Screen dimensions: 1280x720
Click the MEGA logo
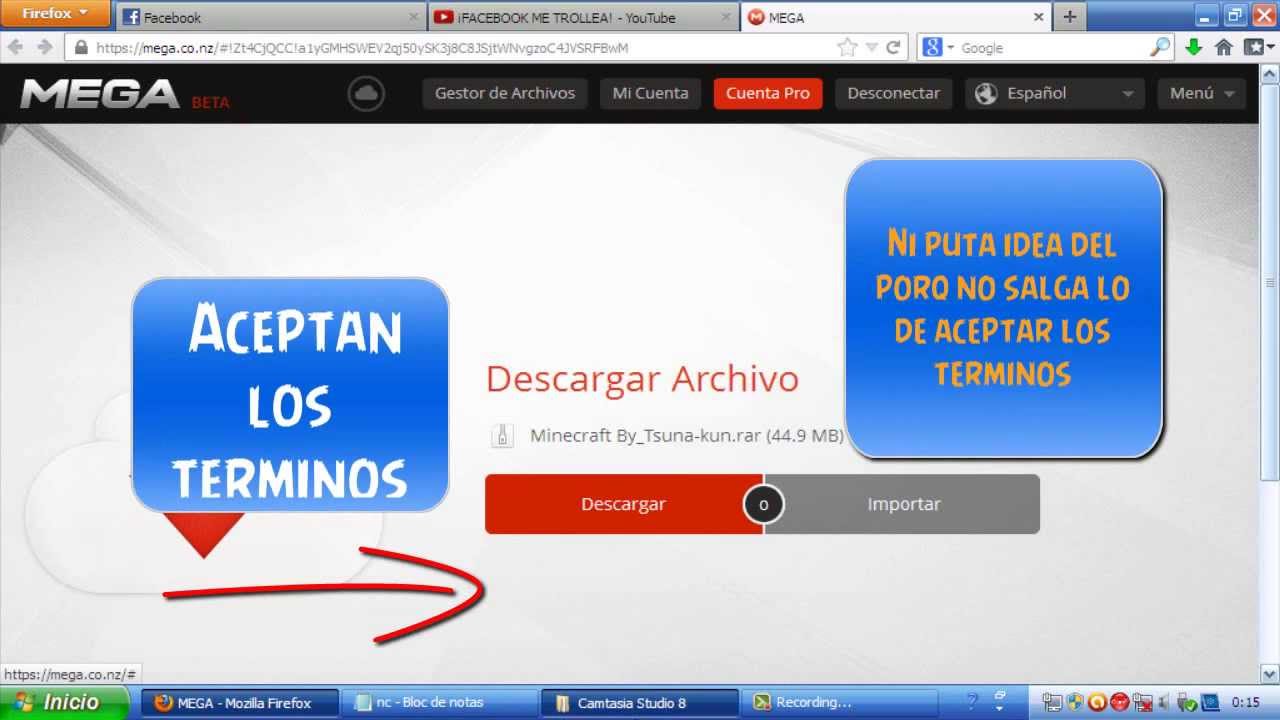(99, 94)
